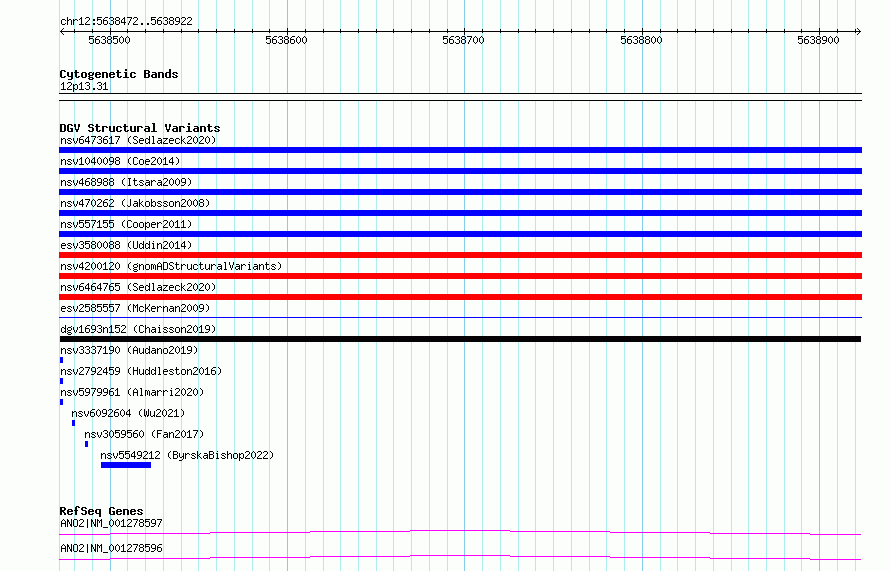Click the DGV Structural Variants track heading

140,128
